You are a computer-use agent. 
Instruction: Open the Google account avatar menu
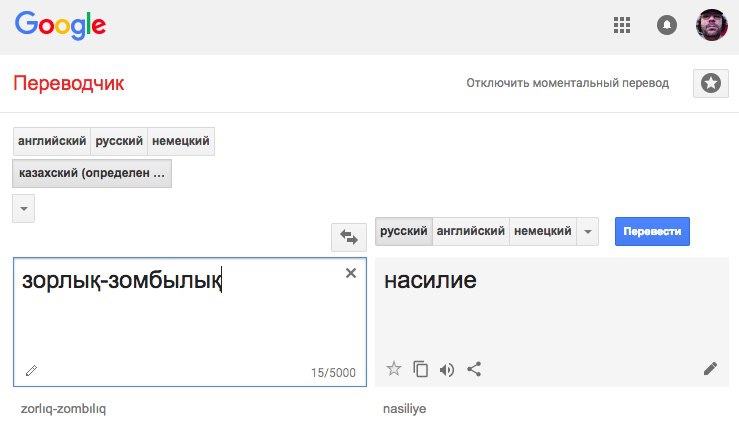tap(712, 25)
